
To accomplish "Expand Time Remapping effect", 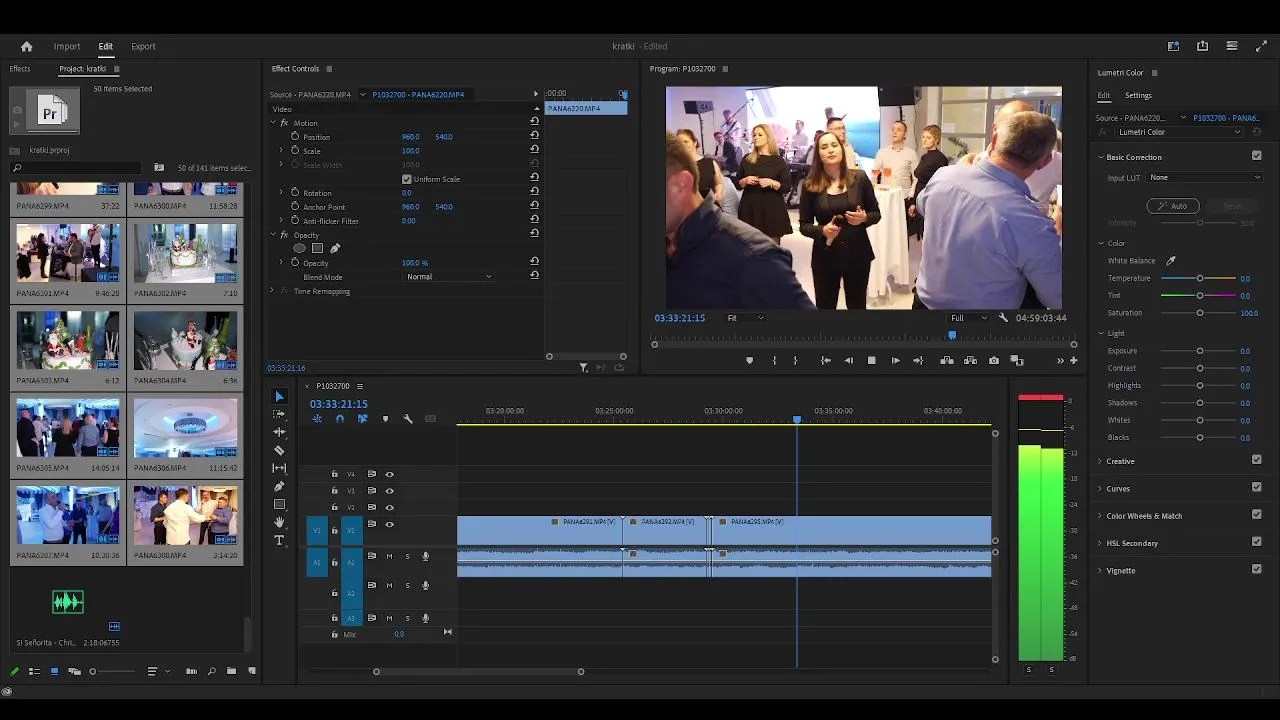I will (272, 291).
